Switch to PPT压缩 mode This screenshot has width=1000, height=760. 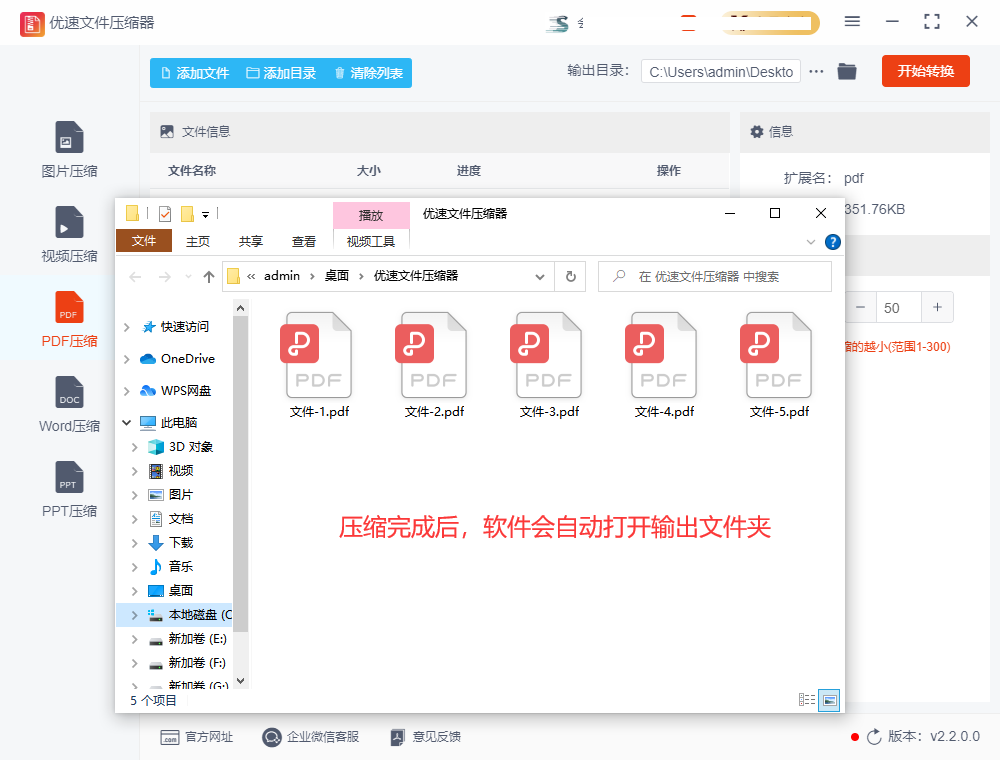coord(69,489)
